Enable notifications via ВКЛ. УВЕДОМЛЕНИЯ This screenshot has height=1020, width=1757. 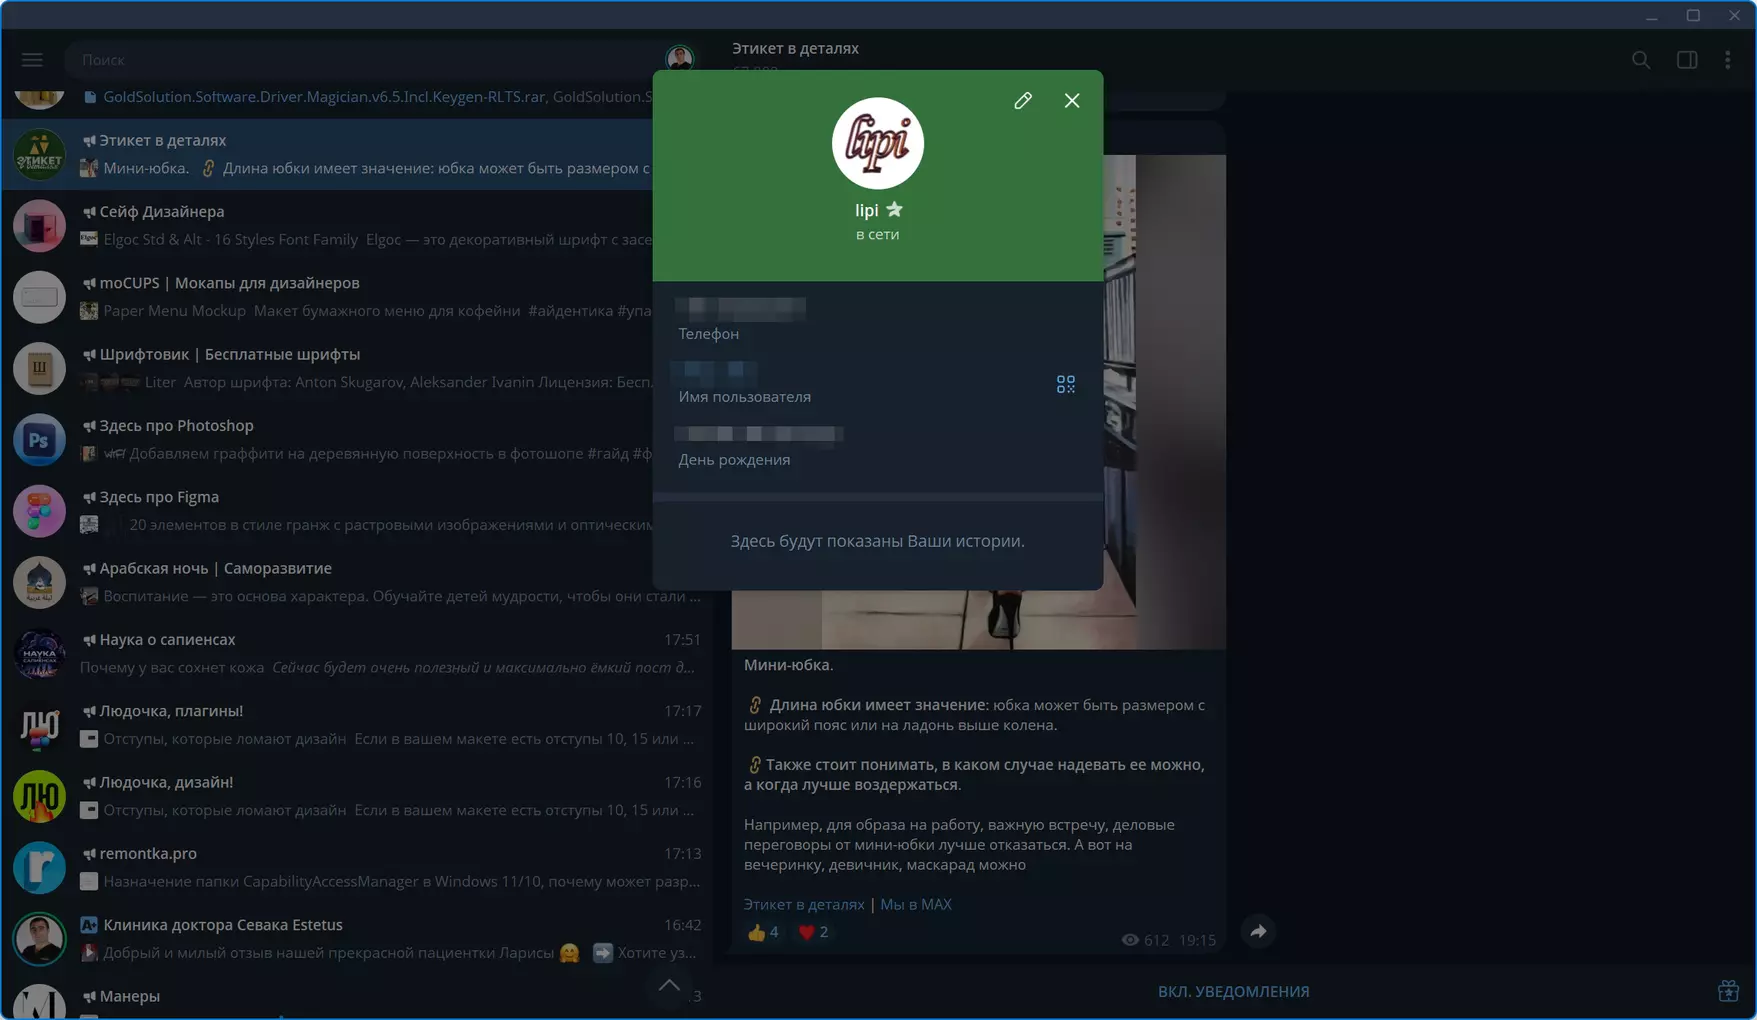[1233, 991]
